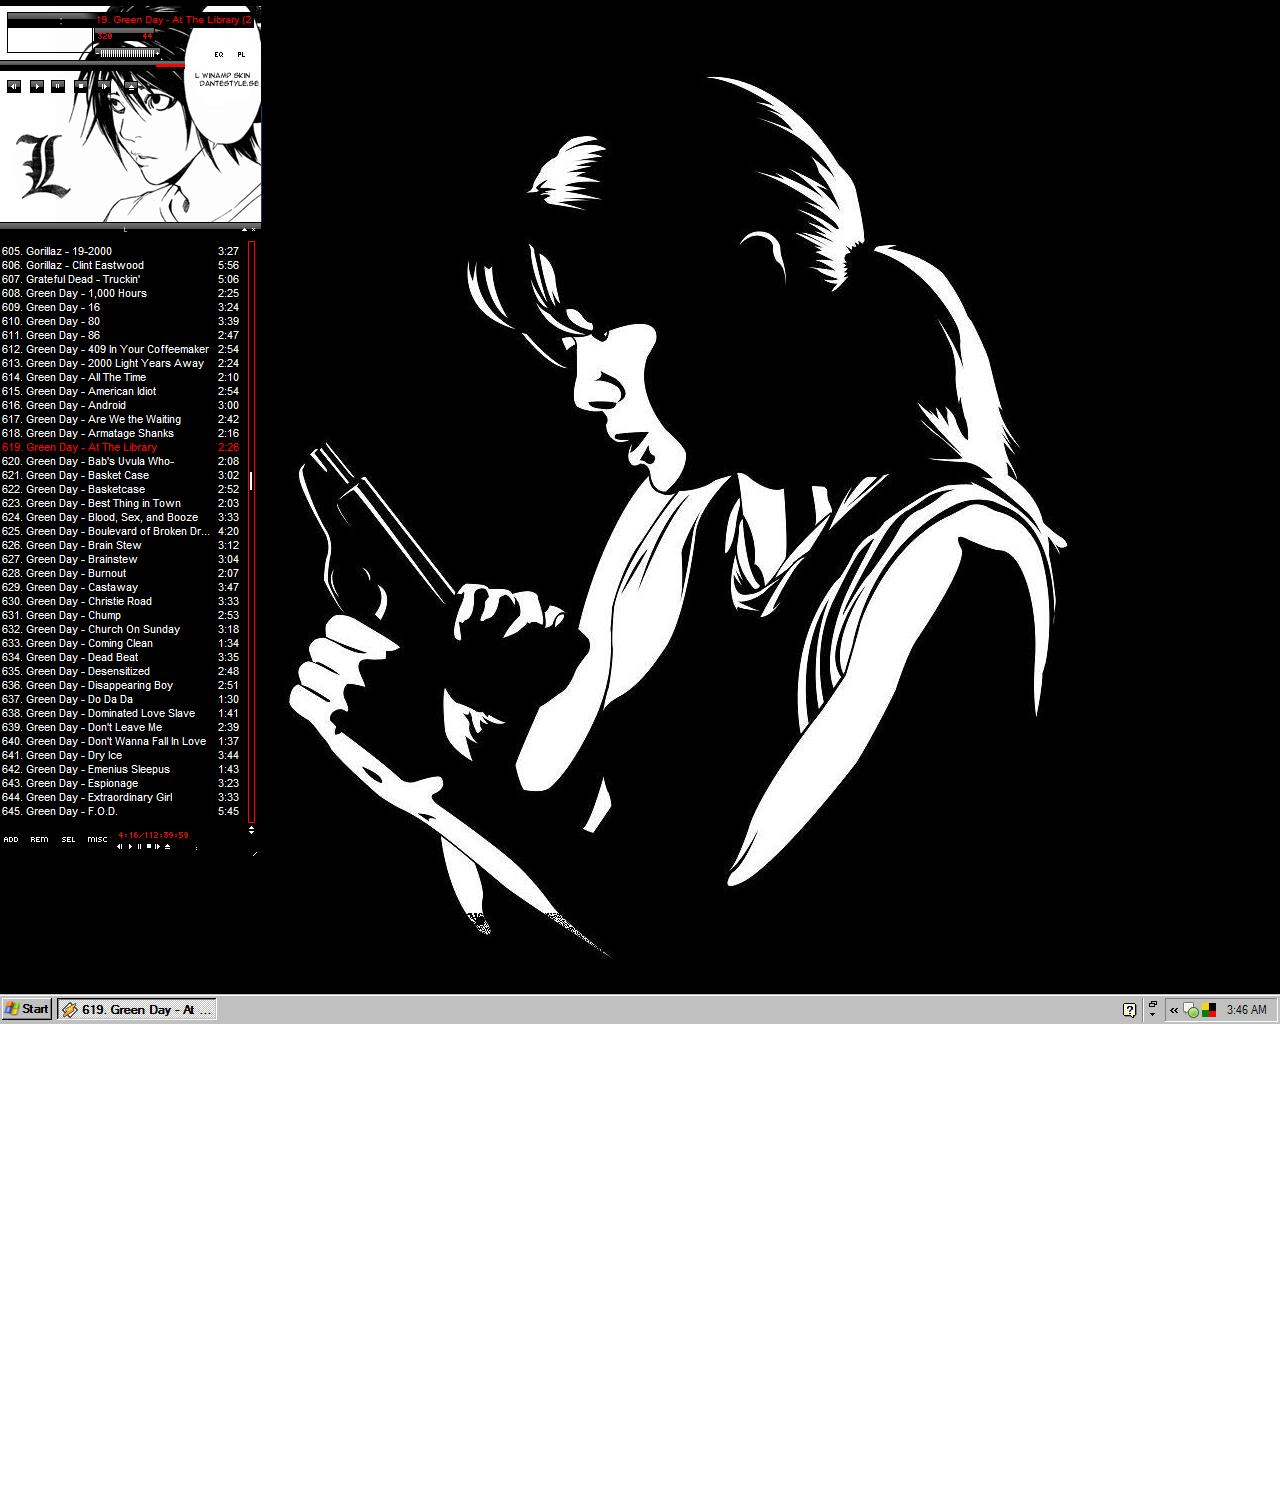Click the help question mark taskbar icon
1280x1504 pixels.
1129,1010
